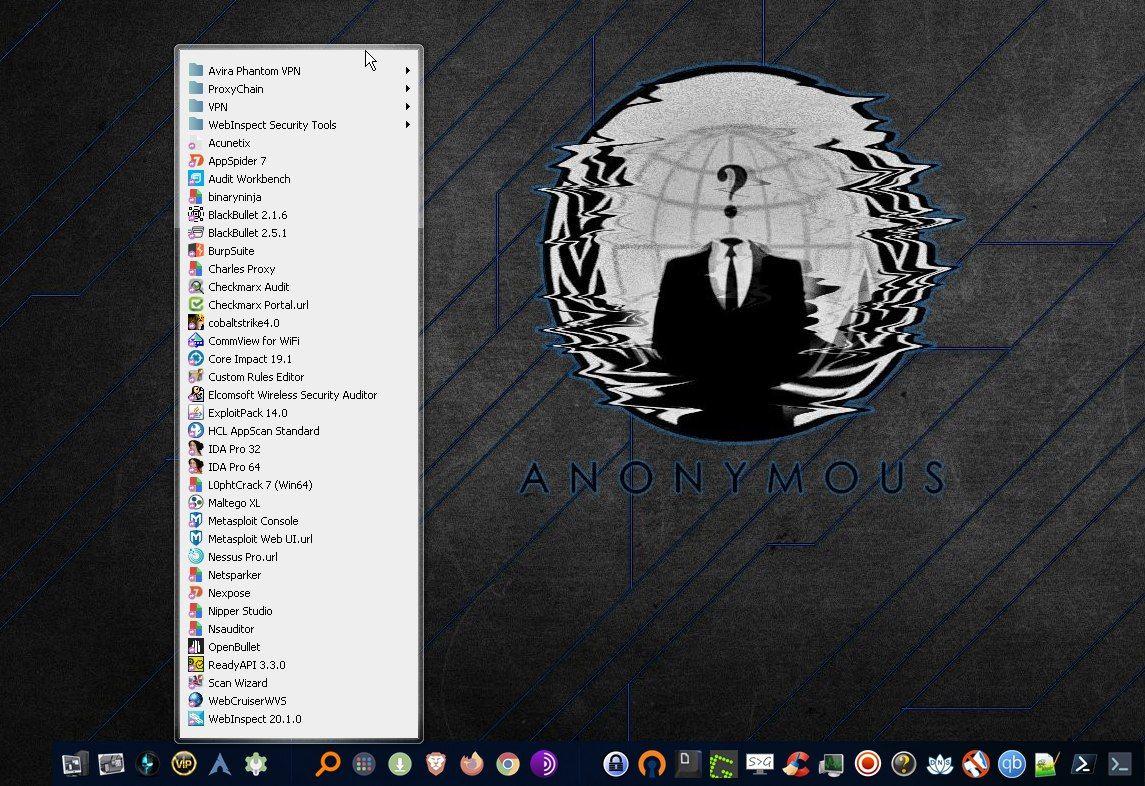This screenshot has height=786, width=1145.
Task: Open the glowing lightning globe taskbar icon
Action: point(148,764)
